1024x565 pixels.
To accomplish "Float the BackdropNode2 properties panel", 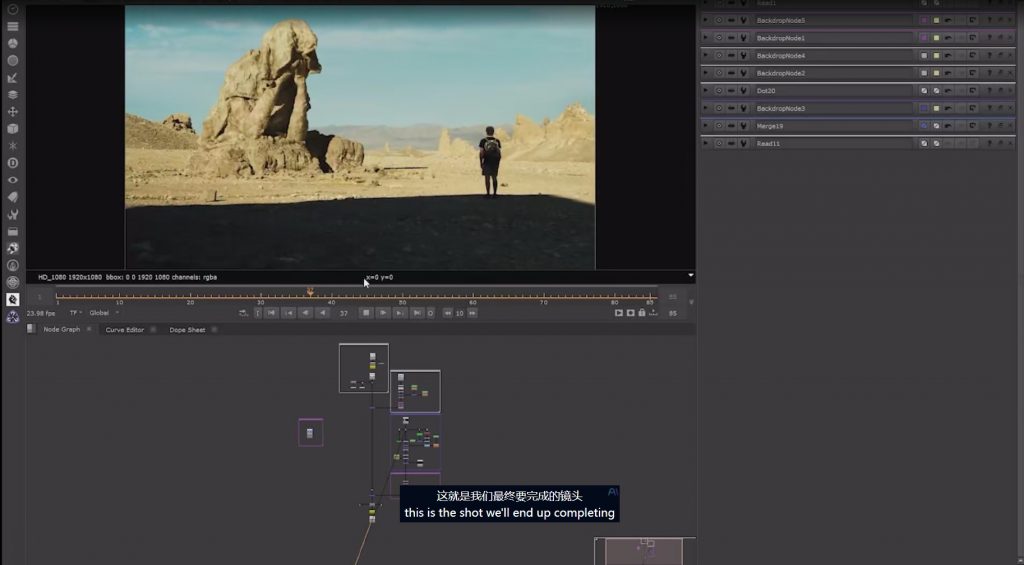I will (x=1000, y=73).
